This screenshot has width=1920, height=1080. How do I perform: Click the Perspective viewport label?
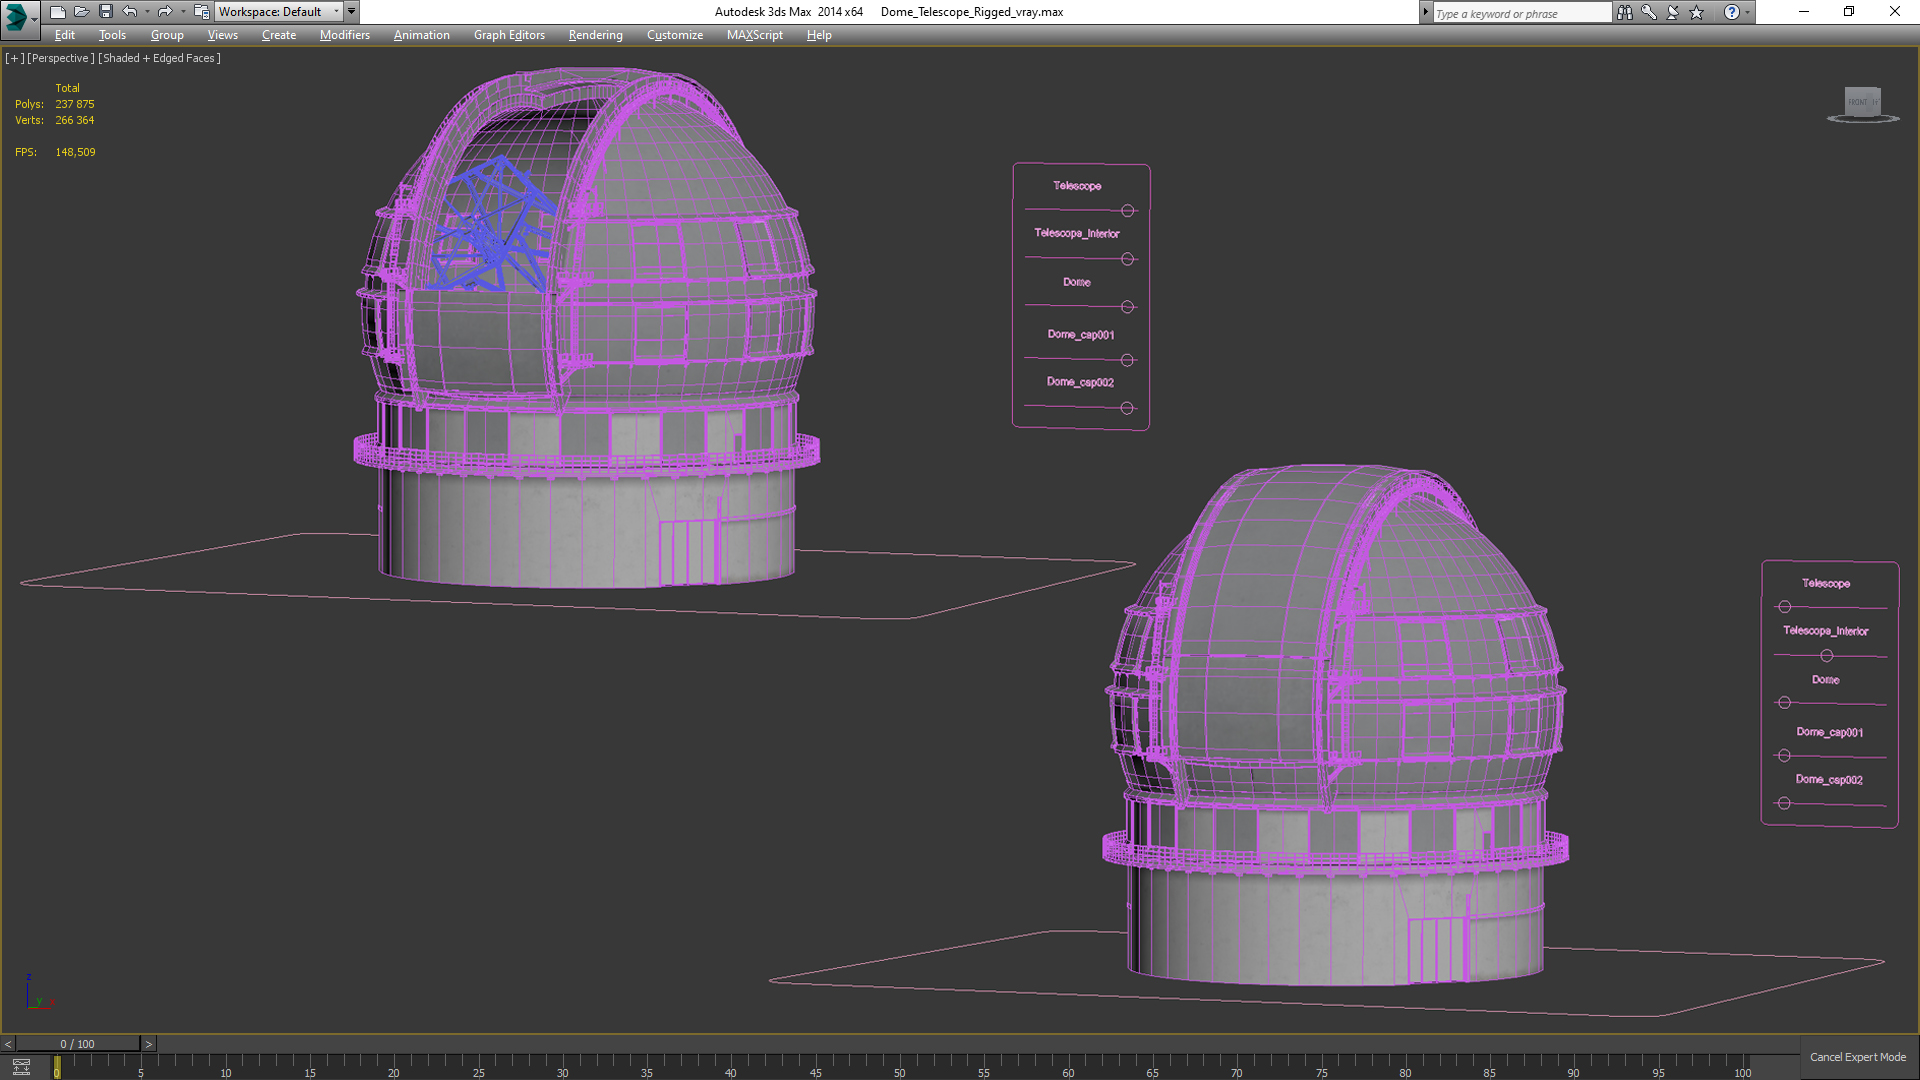tap(61, 58)
